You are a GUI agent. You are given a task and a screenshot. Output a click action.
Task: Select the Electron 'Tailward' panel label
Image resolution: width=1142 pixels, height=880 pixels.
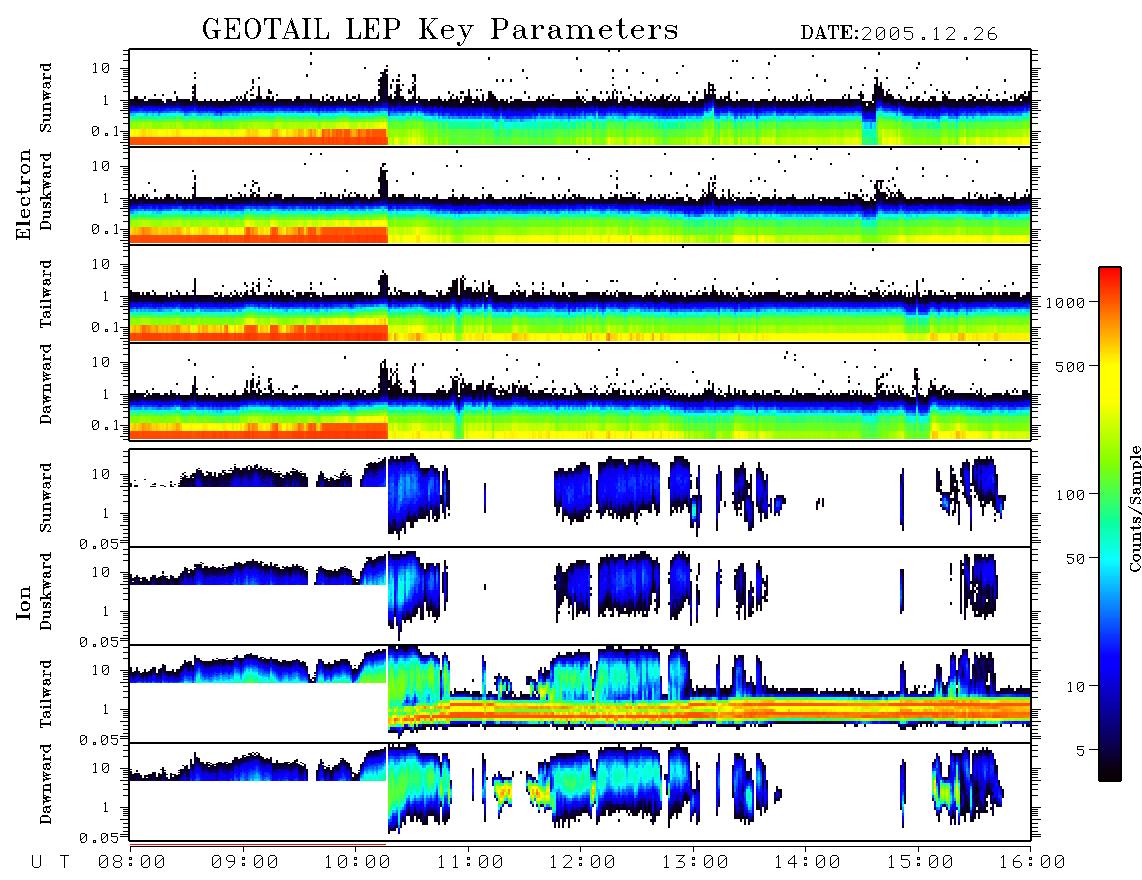(x=46, y=294)
